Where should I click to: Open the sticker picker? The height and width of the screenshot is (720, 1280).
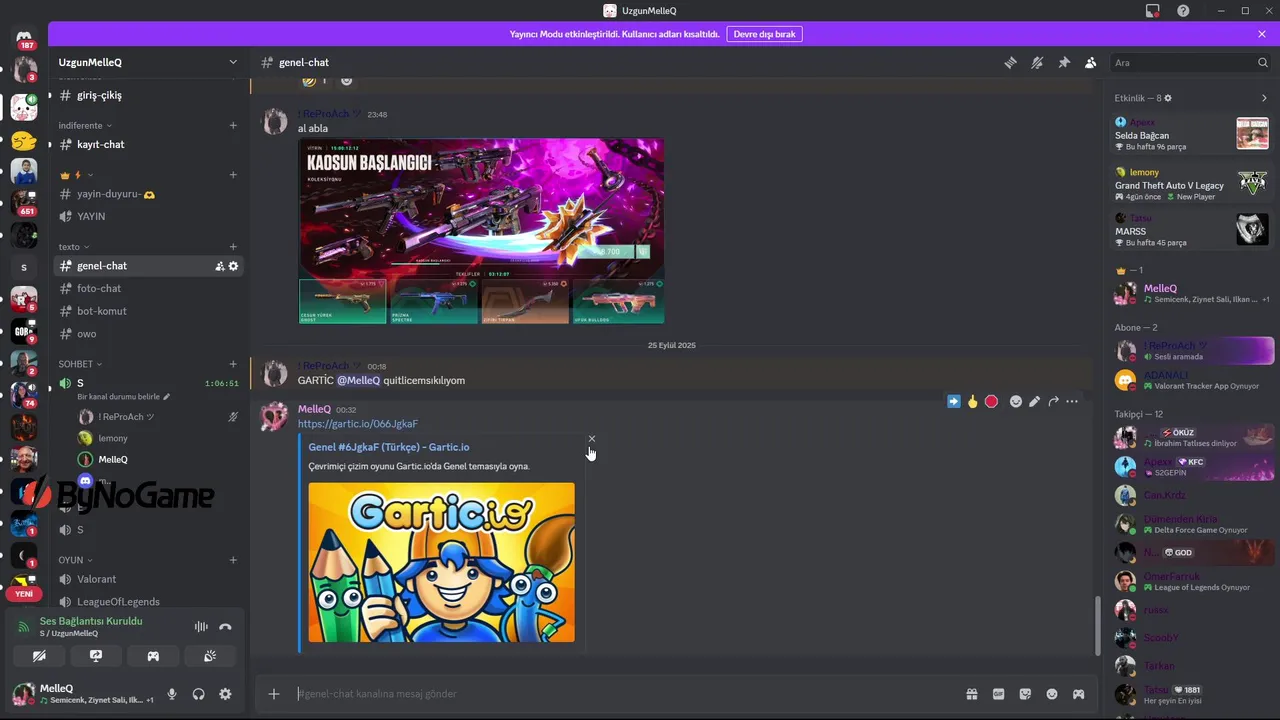(1025, 694)
